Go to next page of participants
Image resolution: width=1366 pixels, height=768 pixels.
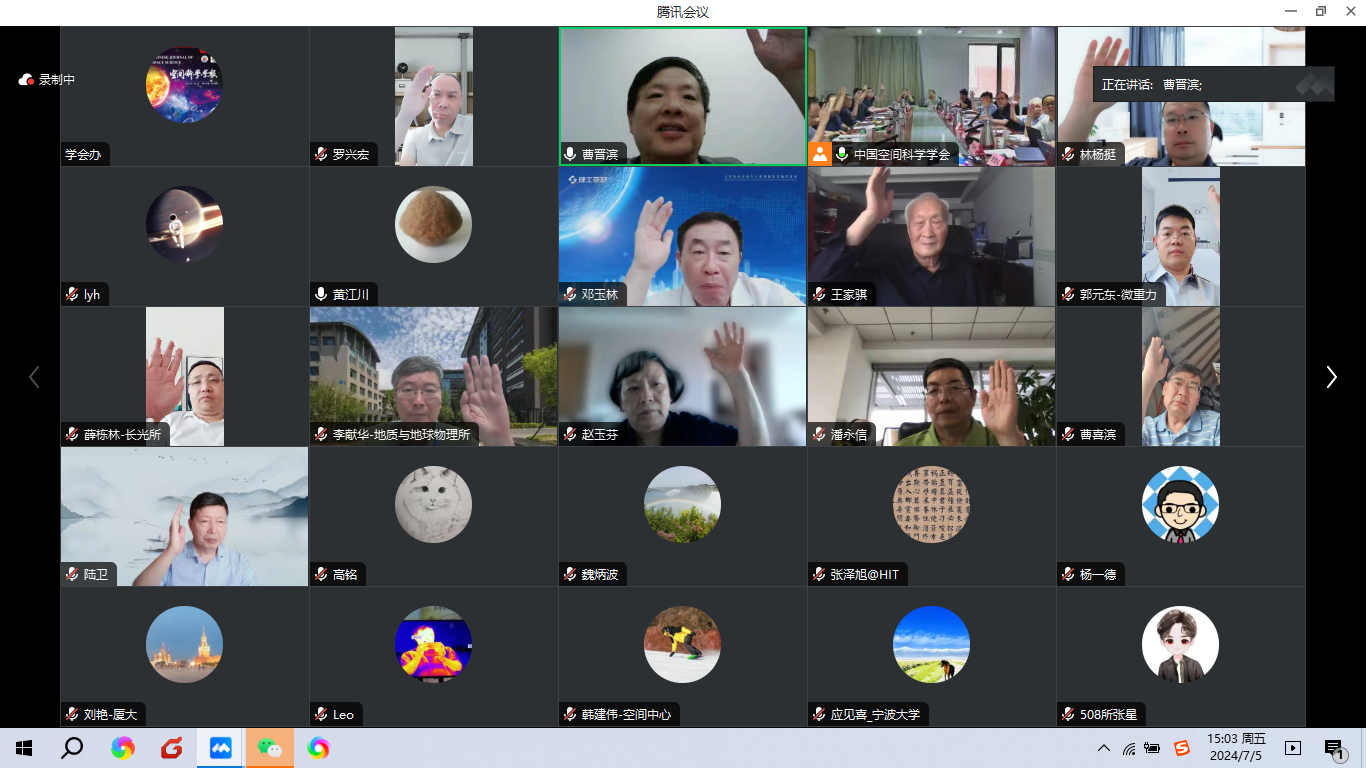(1331, 376)
